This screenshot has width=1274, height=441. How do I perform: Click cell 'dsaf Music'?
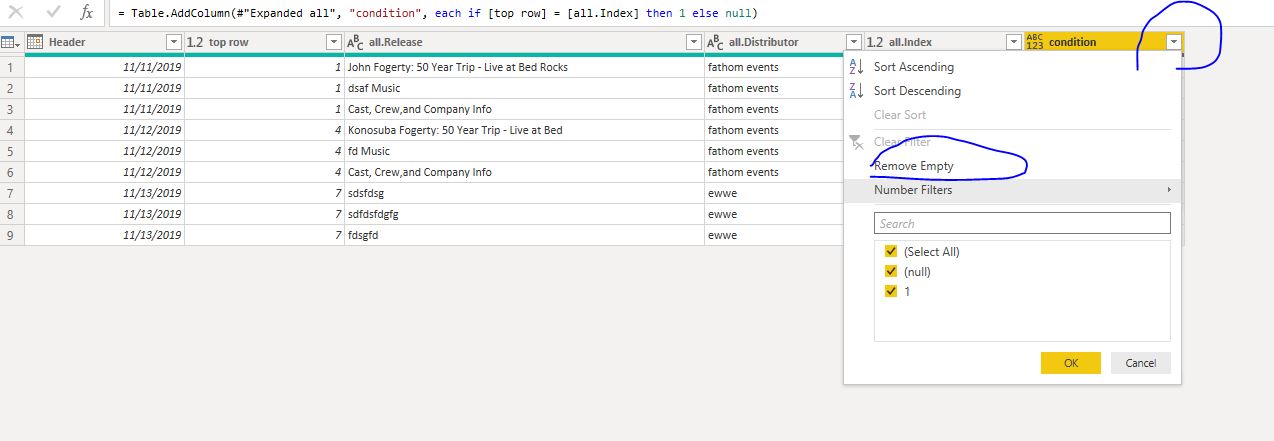[x=524, y=88]
